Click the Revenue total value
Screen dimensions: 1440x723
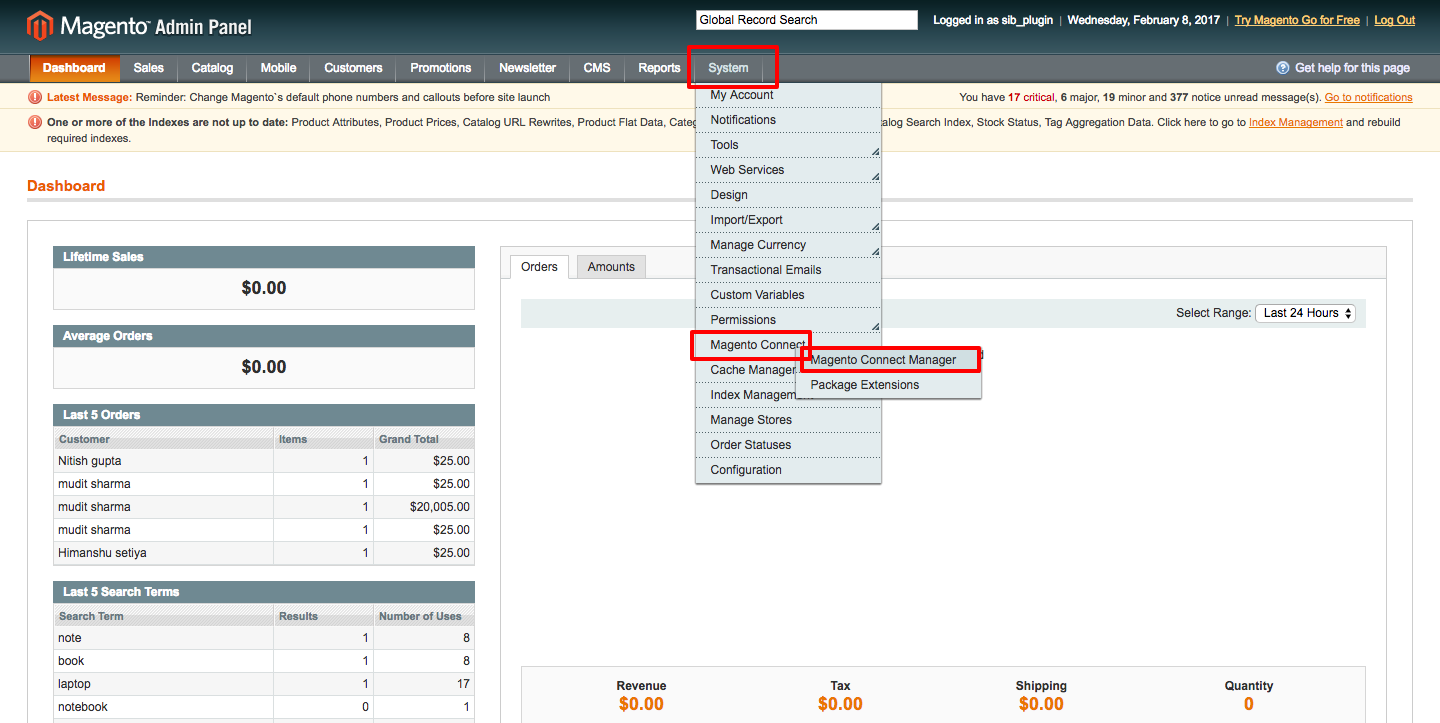pyautogui.click(x=641, y=704)
